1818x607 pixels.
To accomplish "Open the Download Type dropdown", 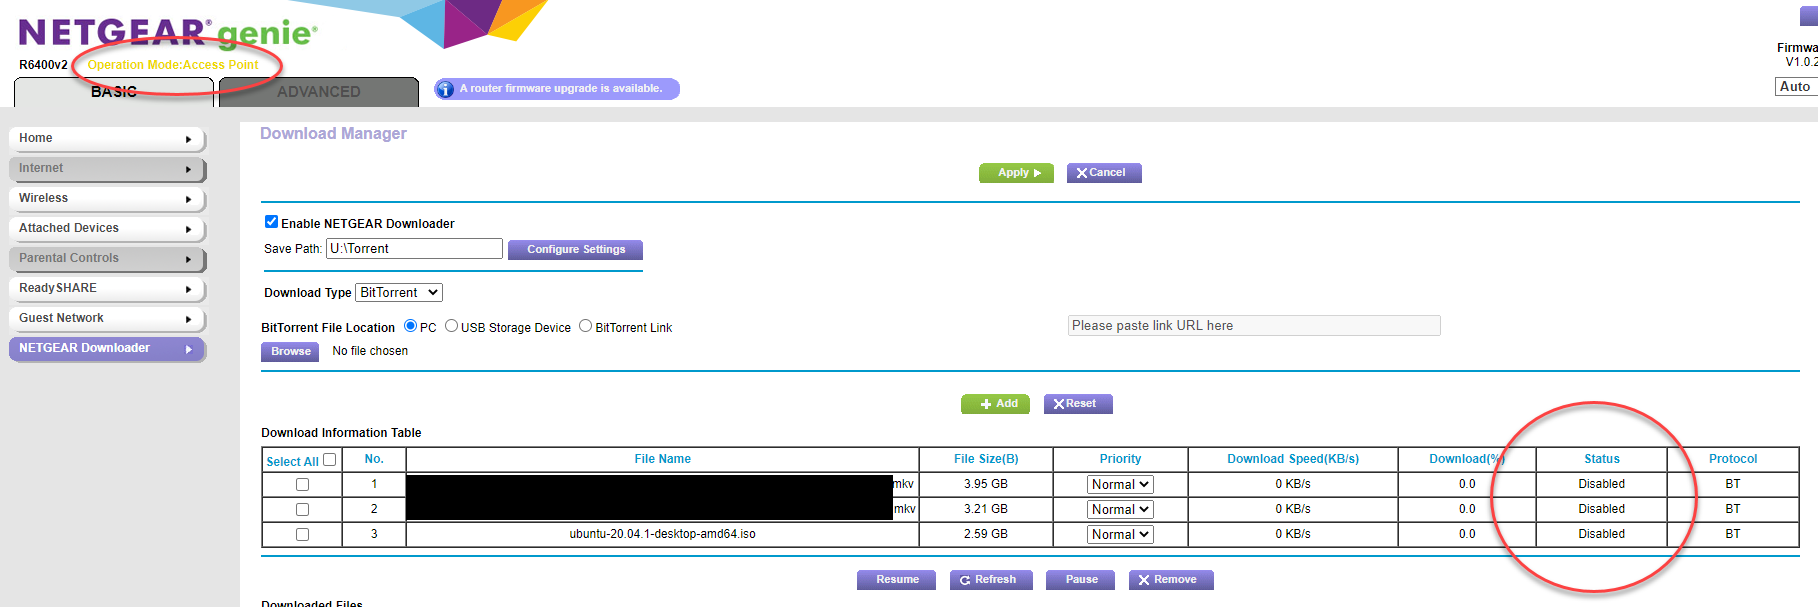I will click(399, 292).
